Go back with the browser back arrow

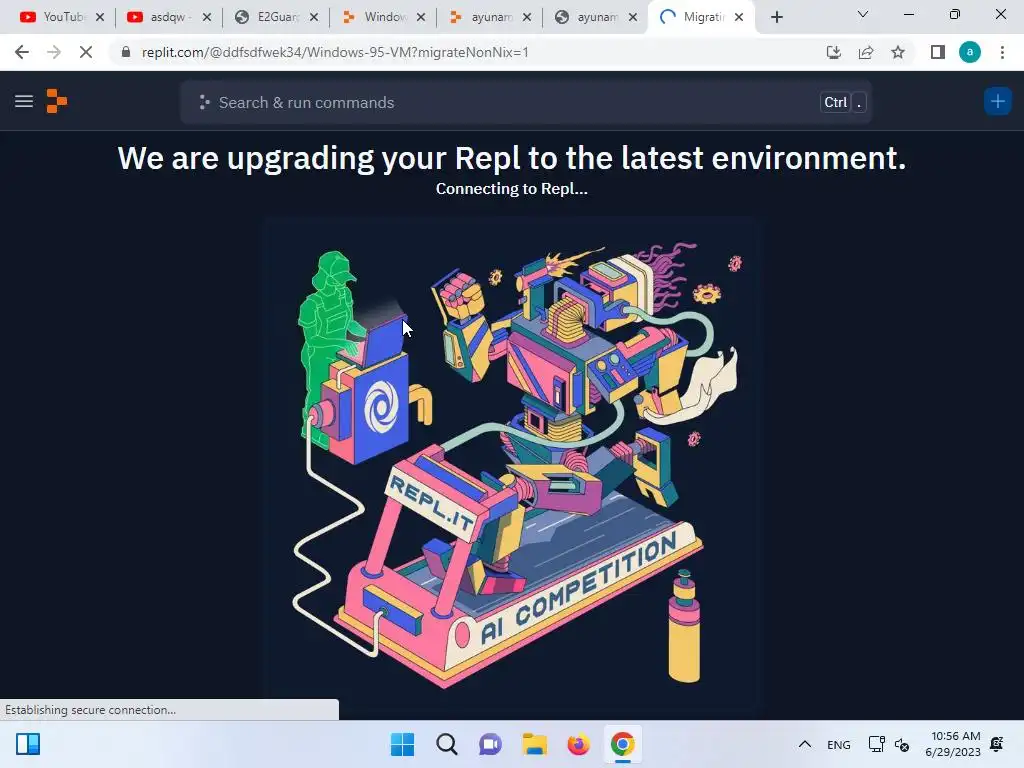click(x=22, y=52)
